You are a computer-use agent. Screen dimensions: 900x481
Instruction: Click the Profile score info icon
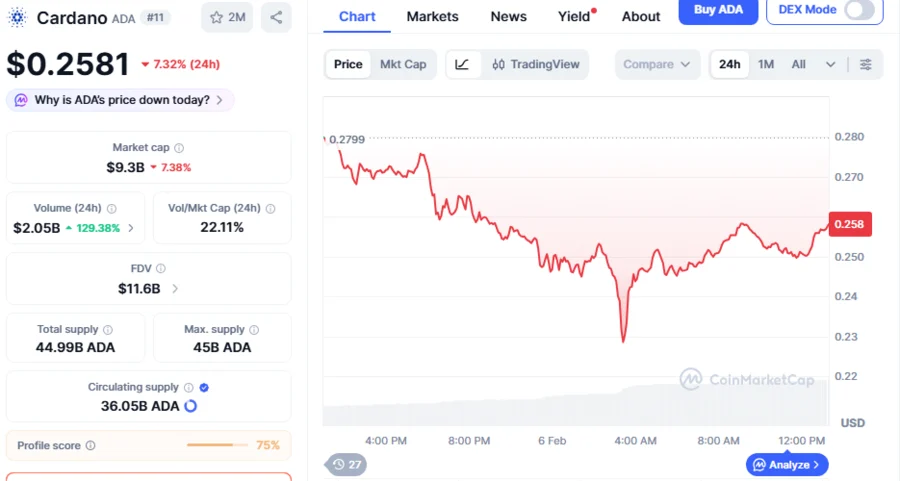point(90,446)
